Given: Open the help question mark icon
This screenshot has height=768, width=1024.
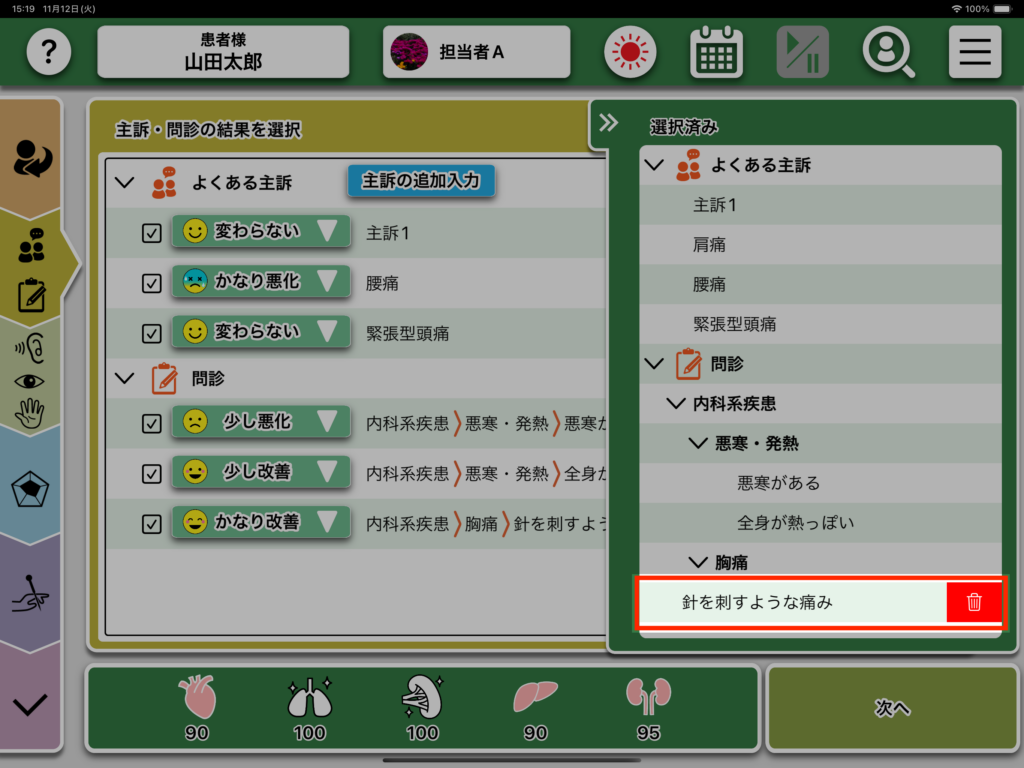Looking at the screenshot, I should click(49, 52).
